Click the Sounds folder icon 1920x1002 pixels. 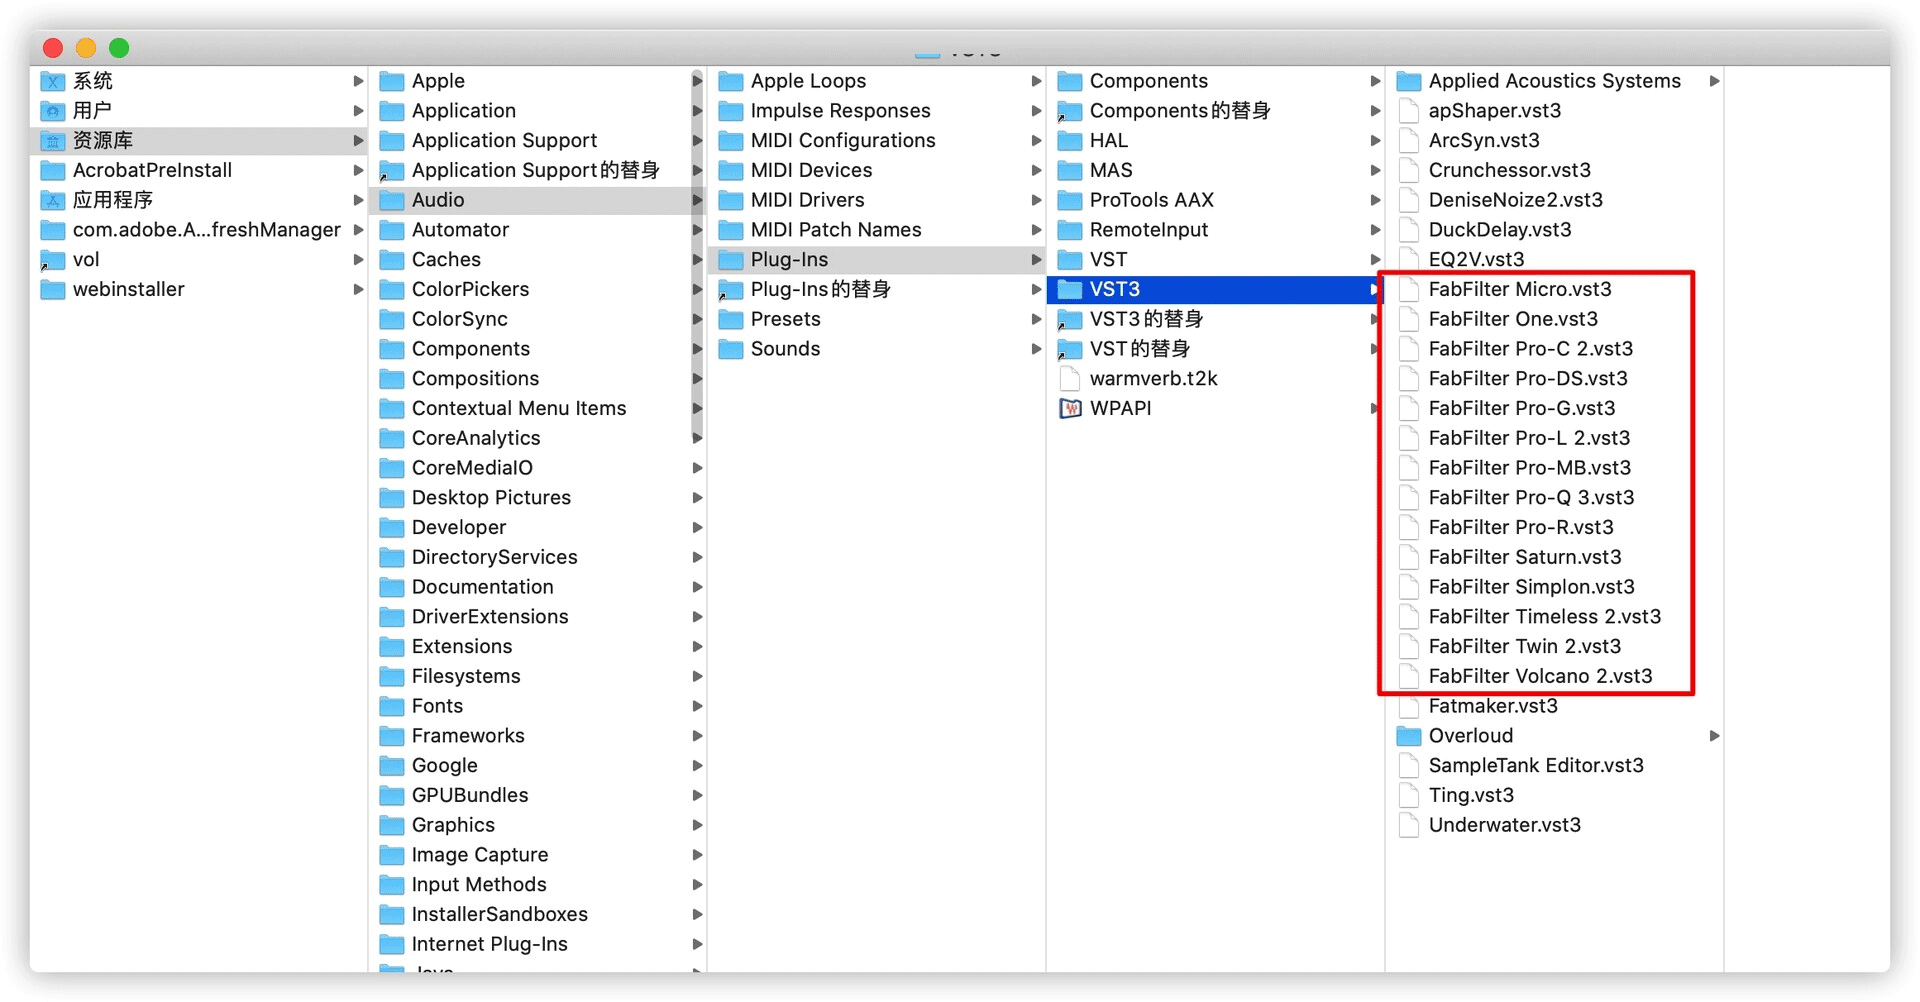(731, 349)
